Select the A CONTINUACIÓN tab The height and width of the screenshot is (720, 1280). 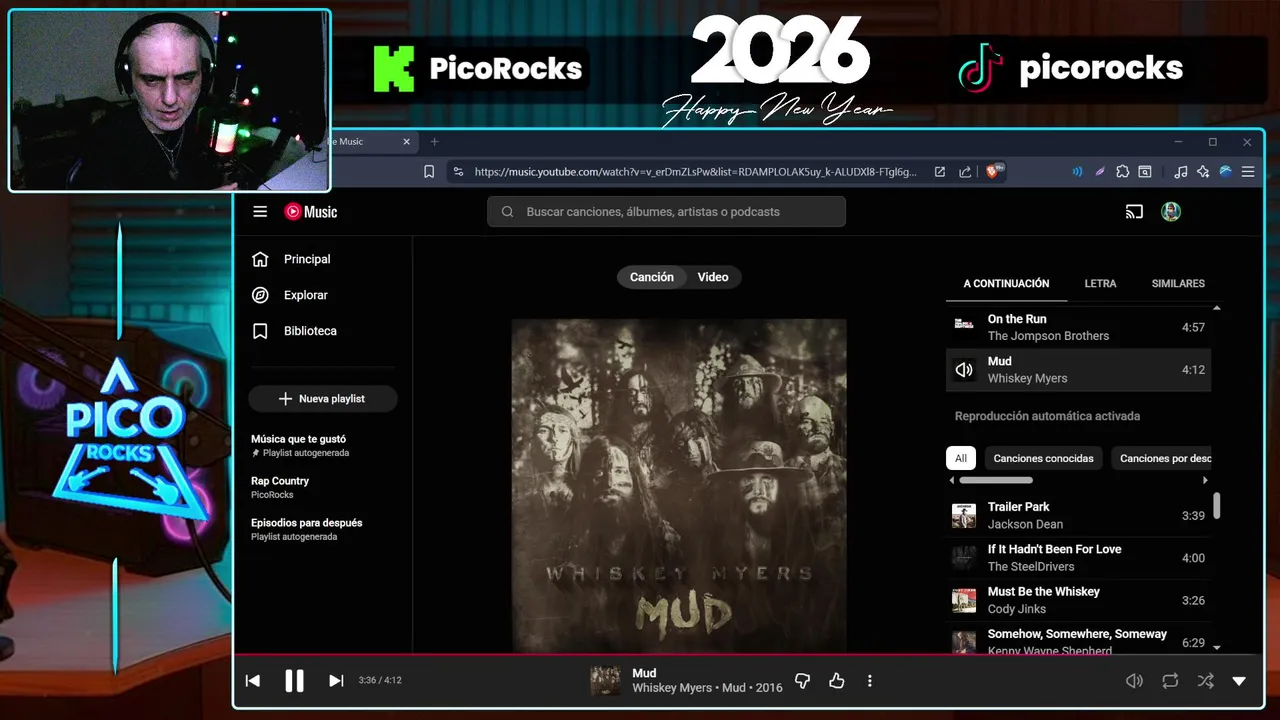1006,284
